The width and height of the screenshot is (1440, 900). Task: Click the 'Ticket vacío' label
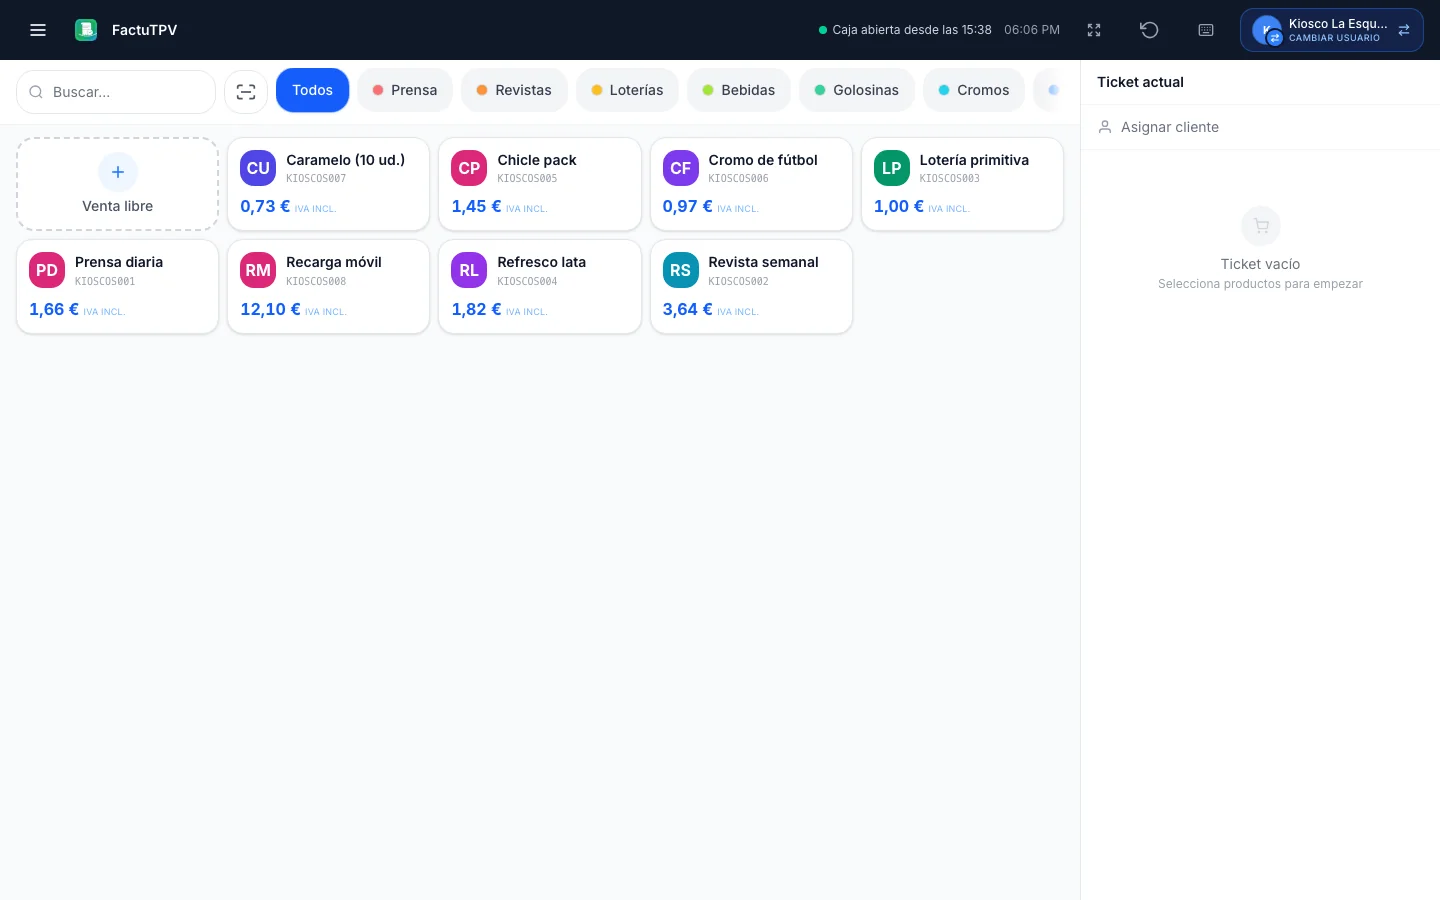(1260, 264)
